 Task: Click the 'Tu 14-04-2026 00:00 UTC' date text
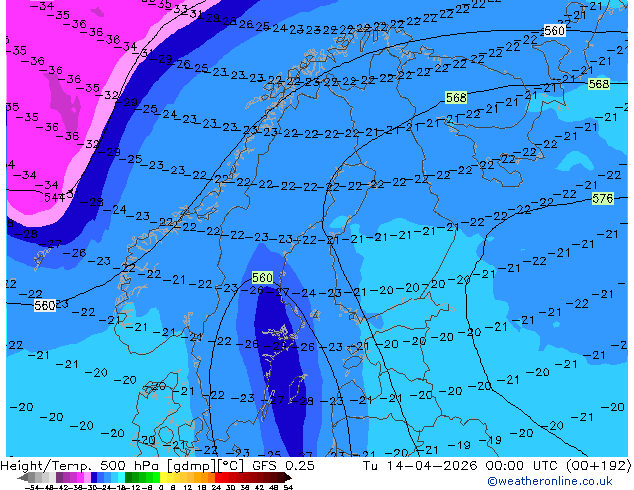click(x=461, y=465)
